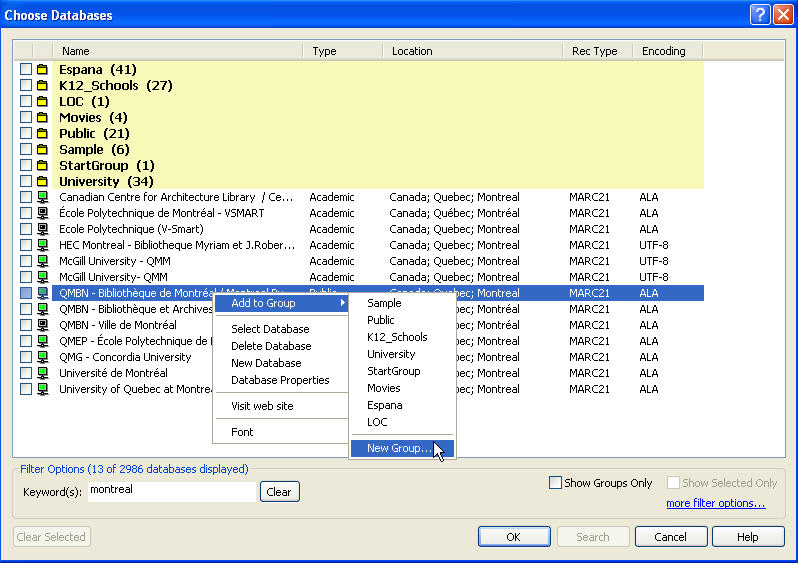
Task: Click the Keyword(s) input field
Action: pyautogui.click(x=172, y=491)
